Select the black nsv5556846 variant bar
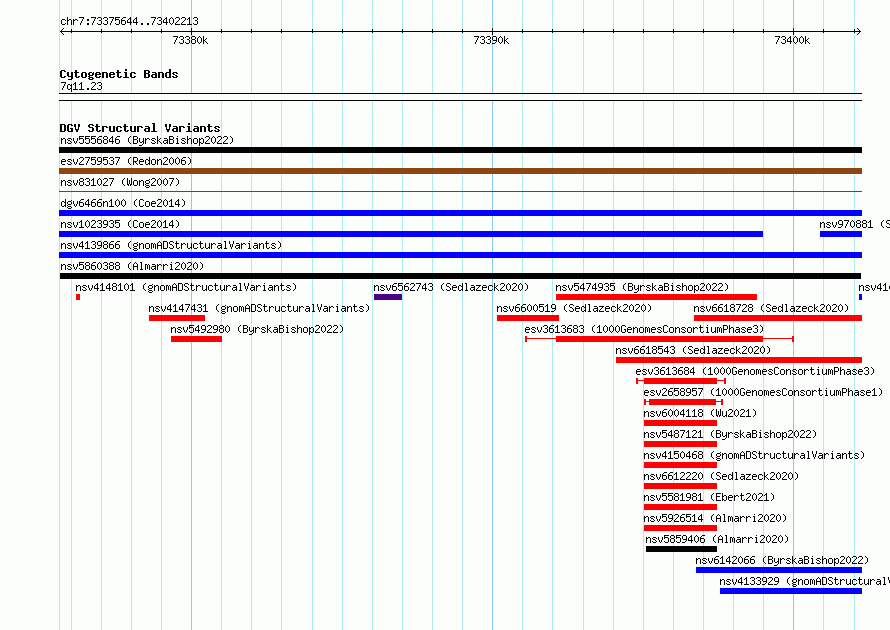Viewport: 890px width, 630px height. click(x=460, y=150)
